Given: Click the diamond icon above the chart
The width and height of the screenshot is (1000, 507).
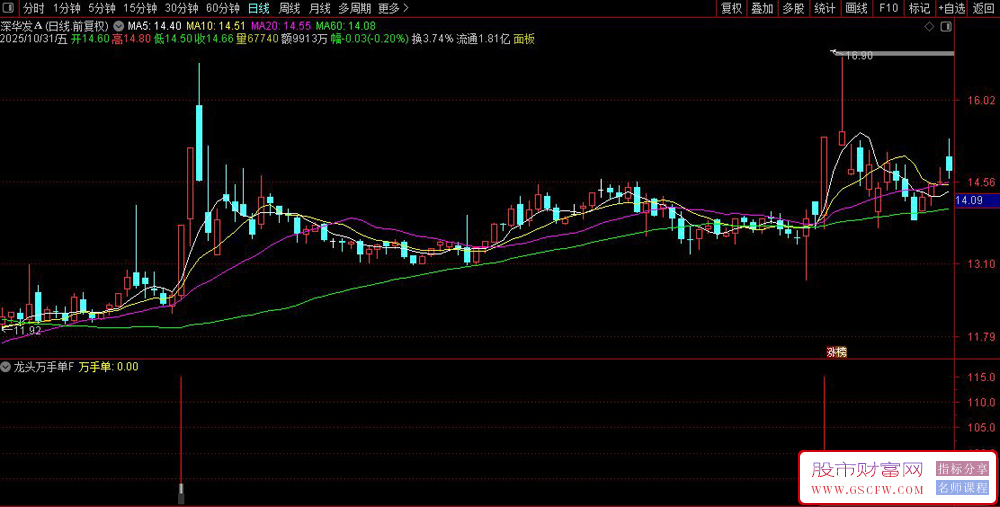Looking at the screenshot, I should tap(929, 27).
